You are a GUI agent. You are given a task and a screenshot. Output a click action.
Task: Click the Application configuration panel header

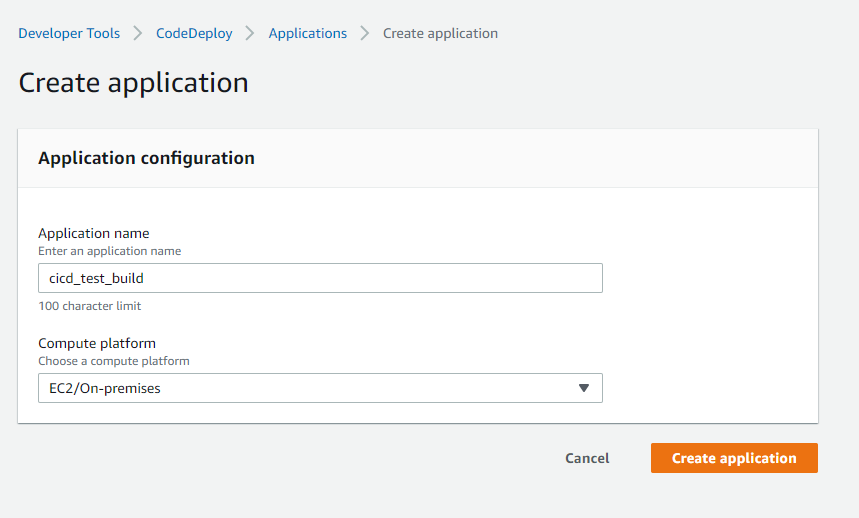click(146, 158)
